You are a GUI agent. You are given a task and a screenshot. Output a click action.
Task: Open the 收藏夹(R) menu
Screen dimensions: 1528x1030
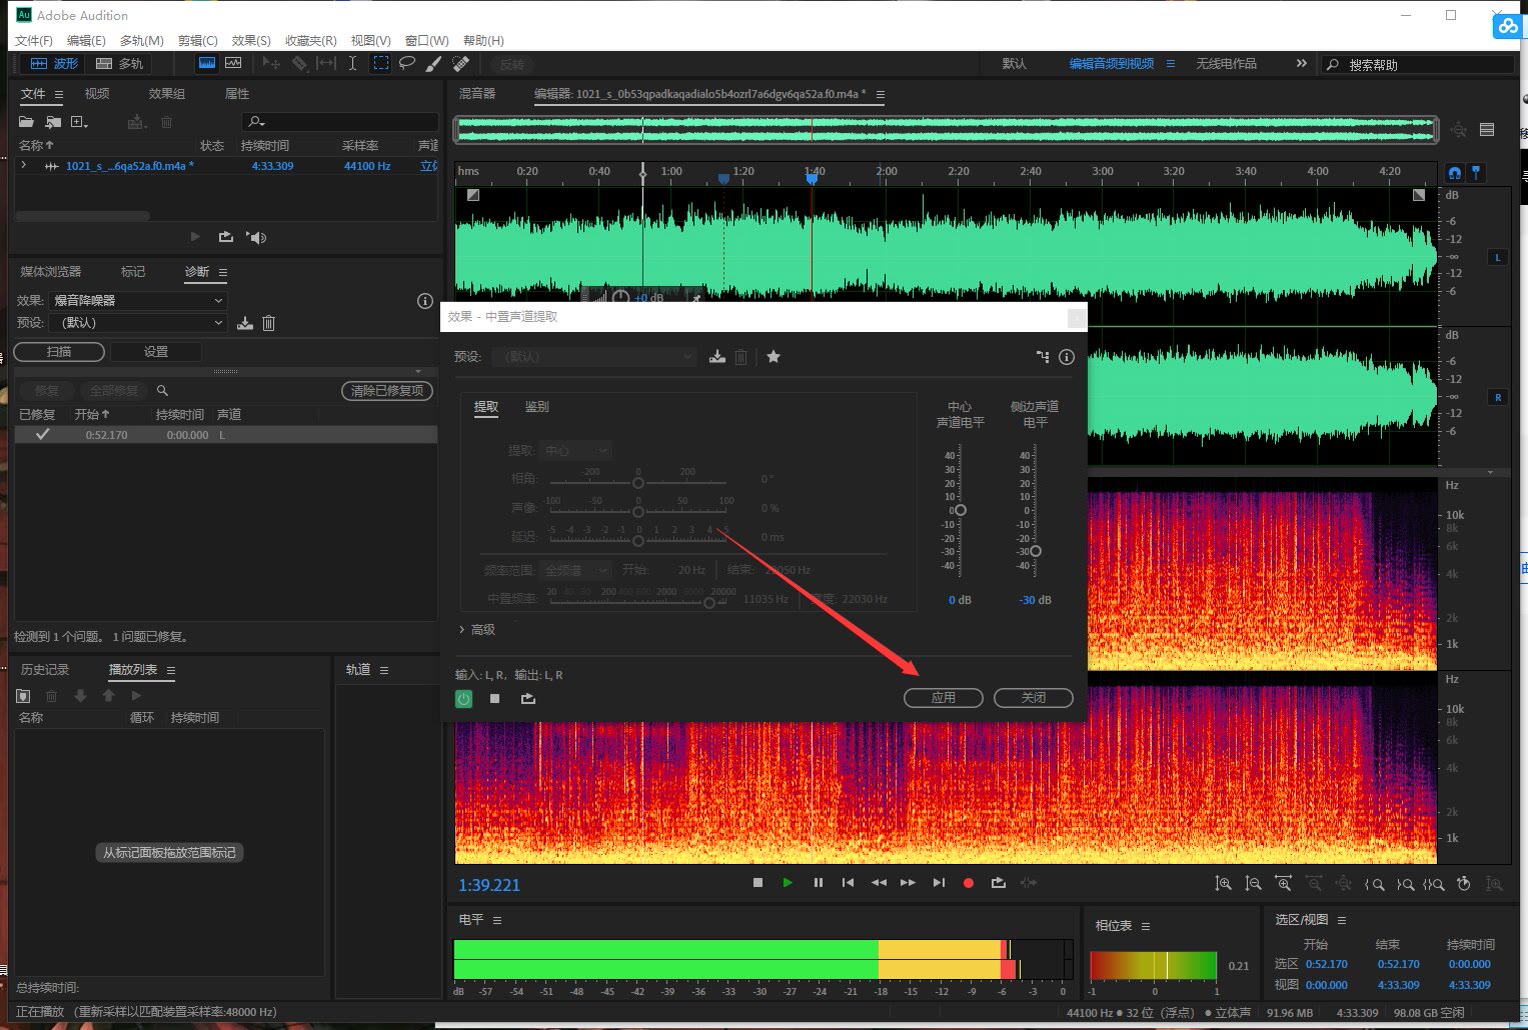[x=310, y=40]
